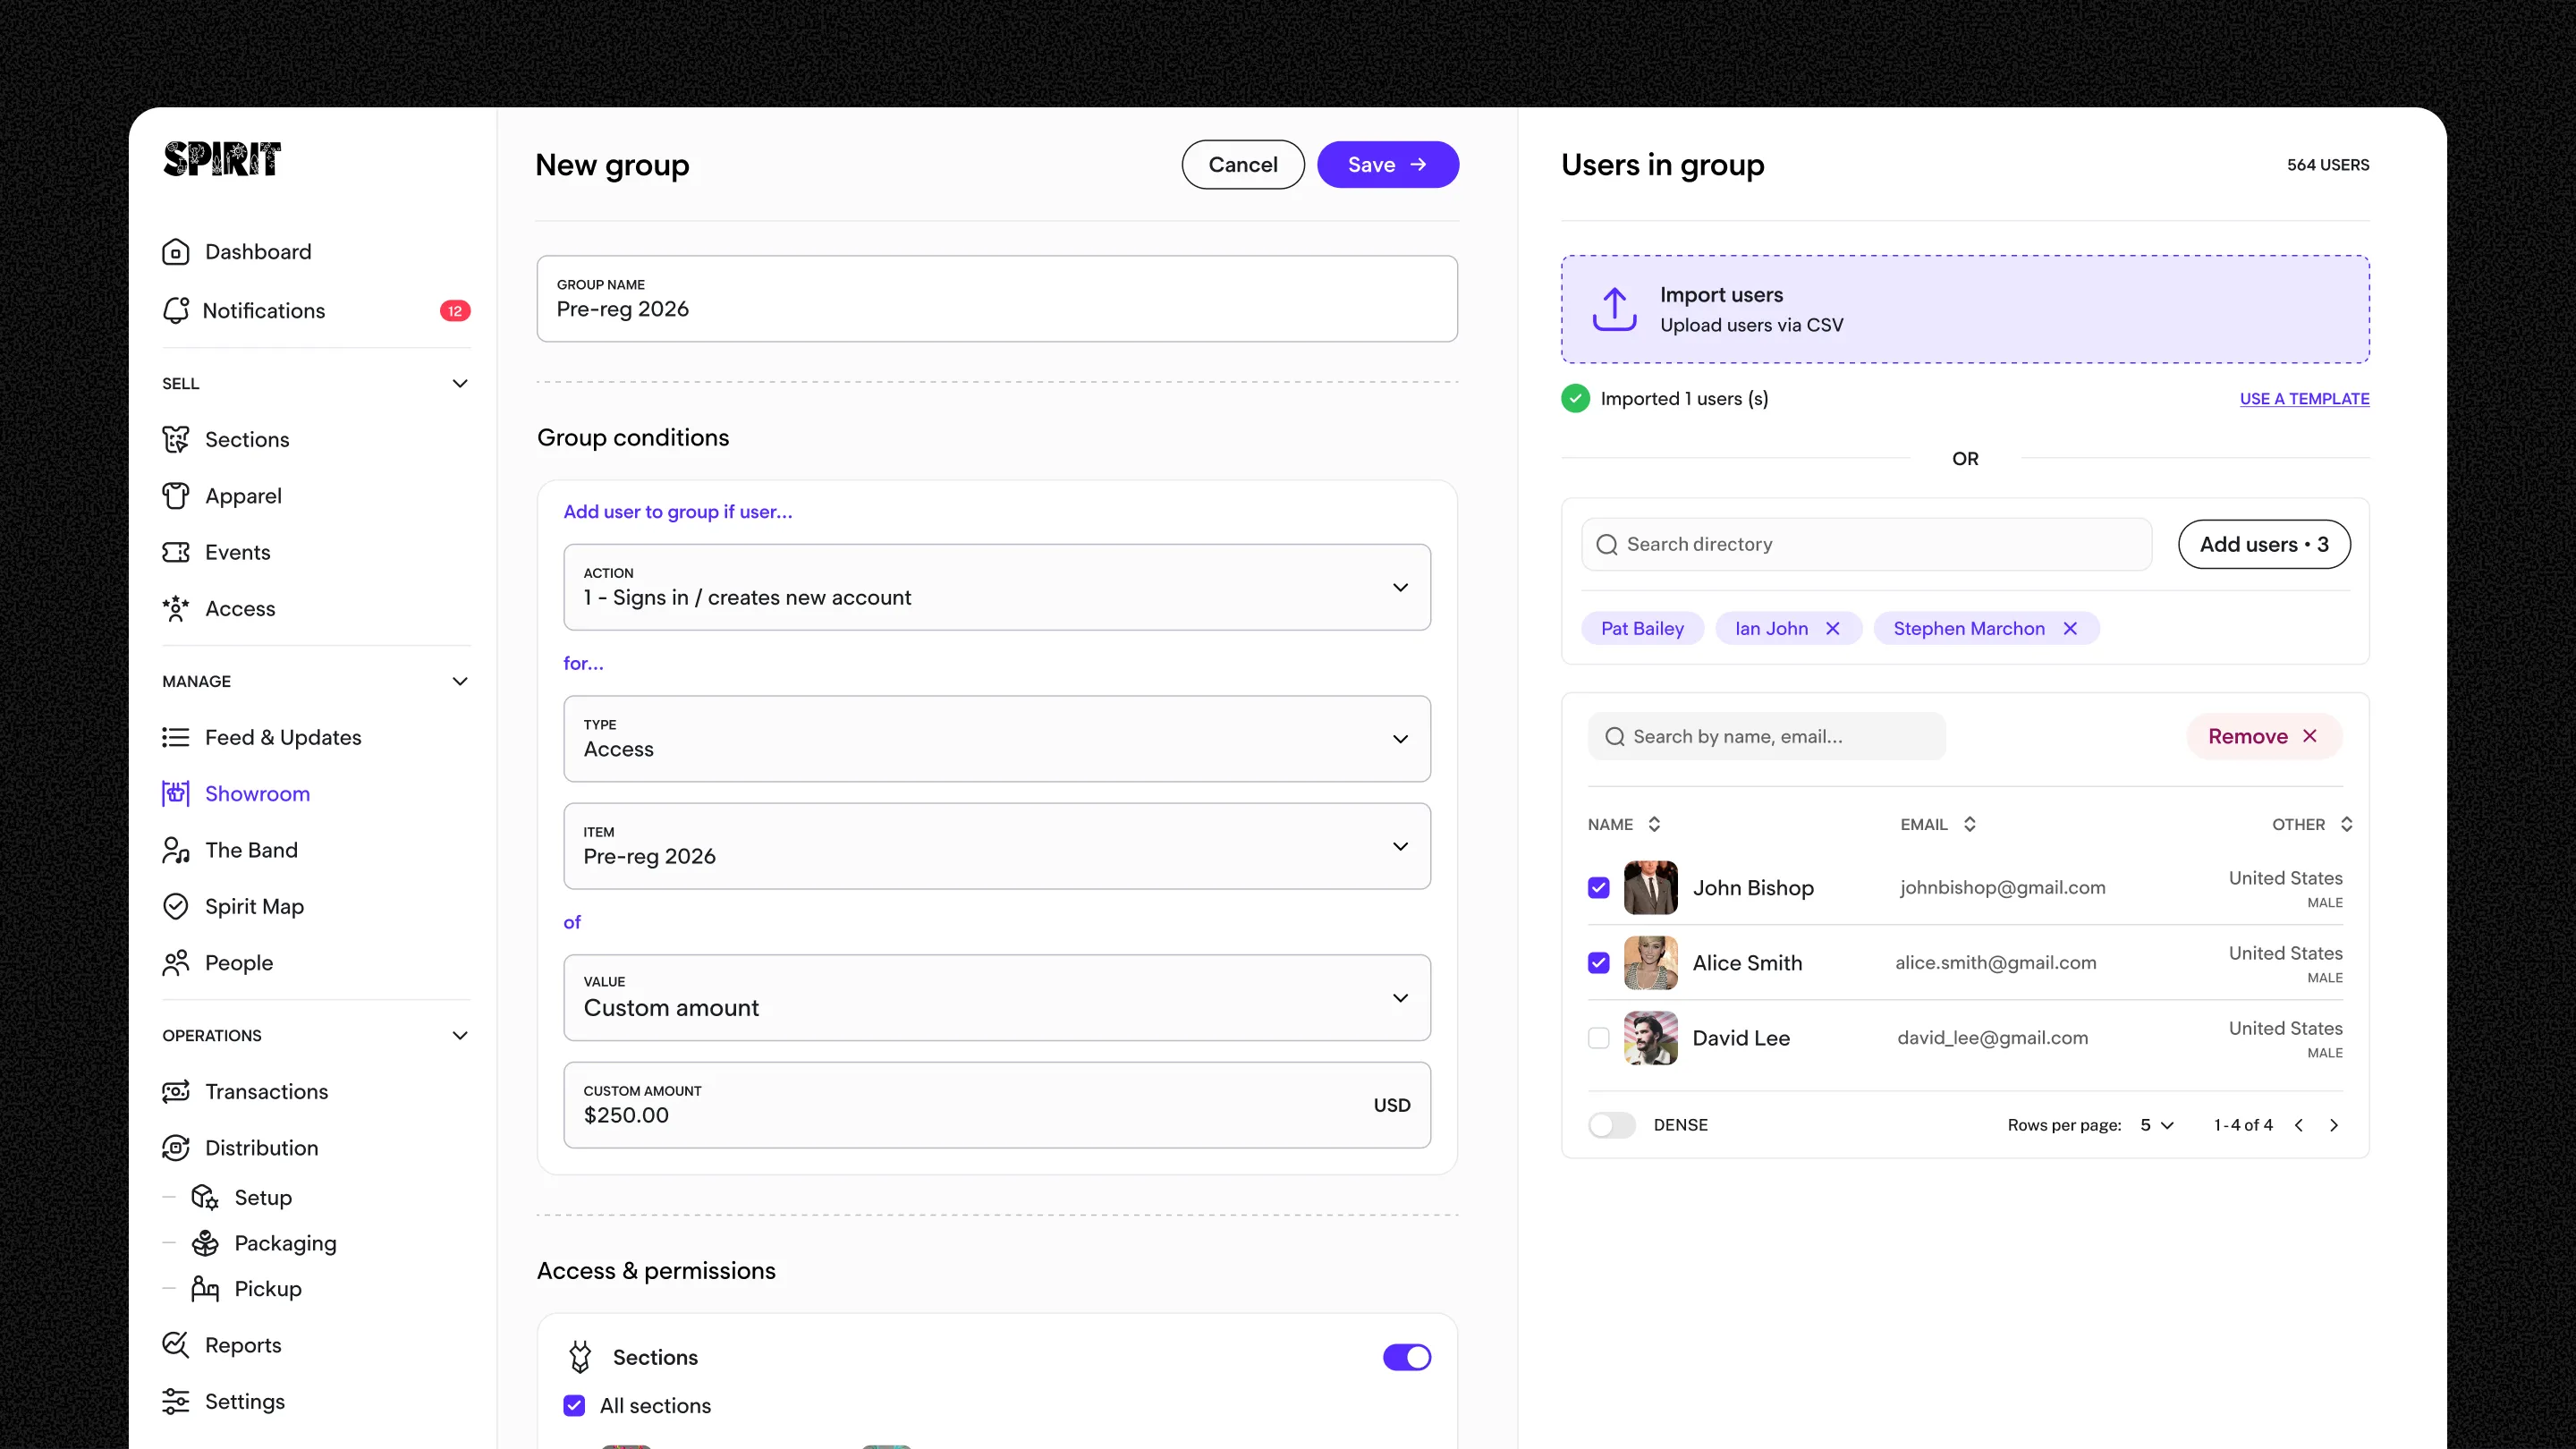Go to next page of users table

[x=2334, y=1125]
